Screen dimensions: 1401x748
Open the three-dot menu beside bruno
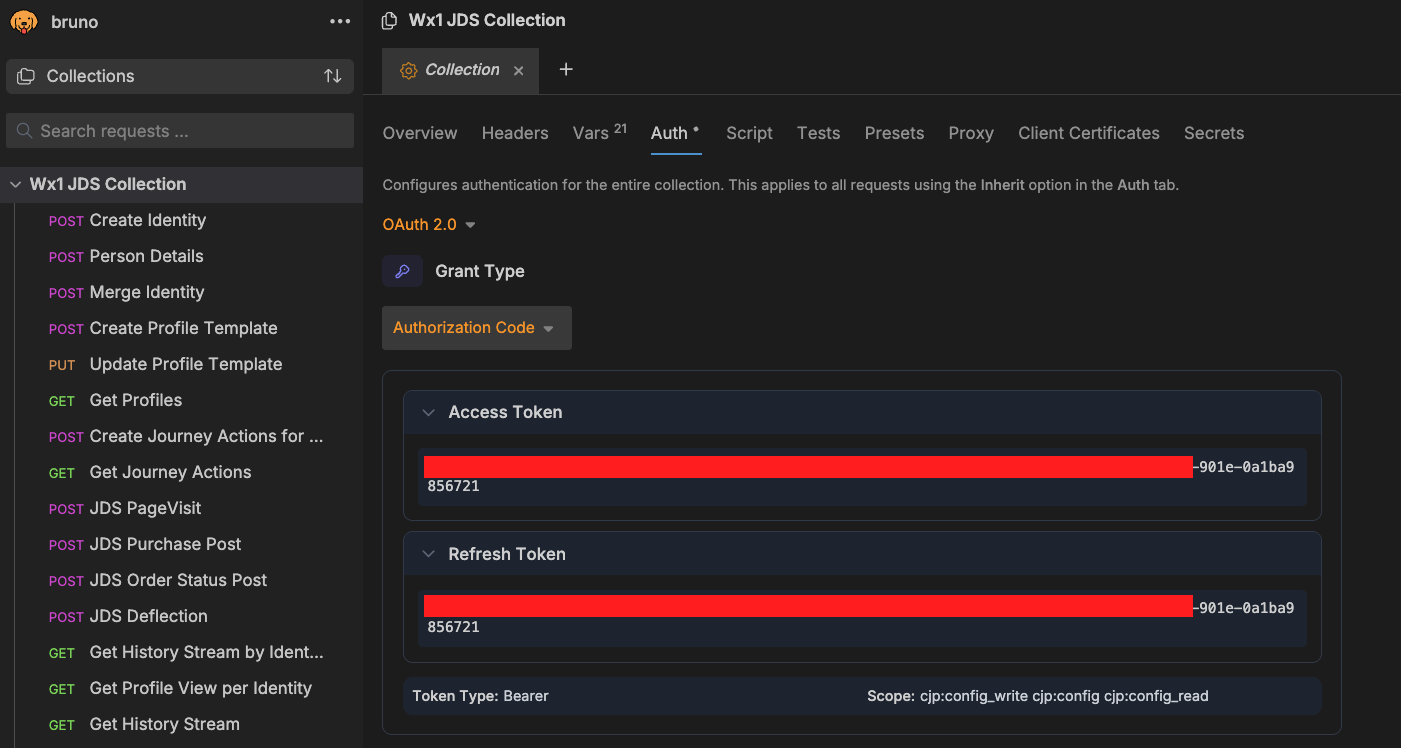[340, 22]
